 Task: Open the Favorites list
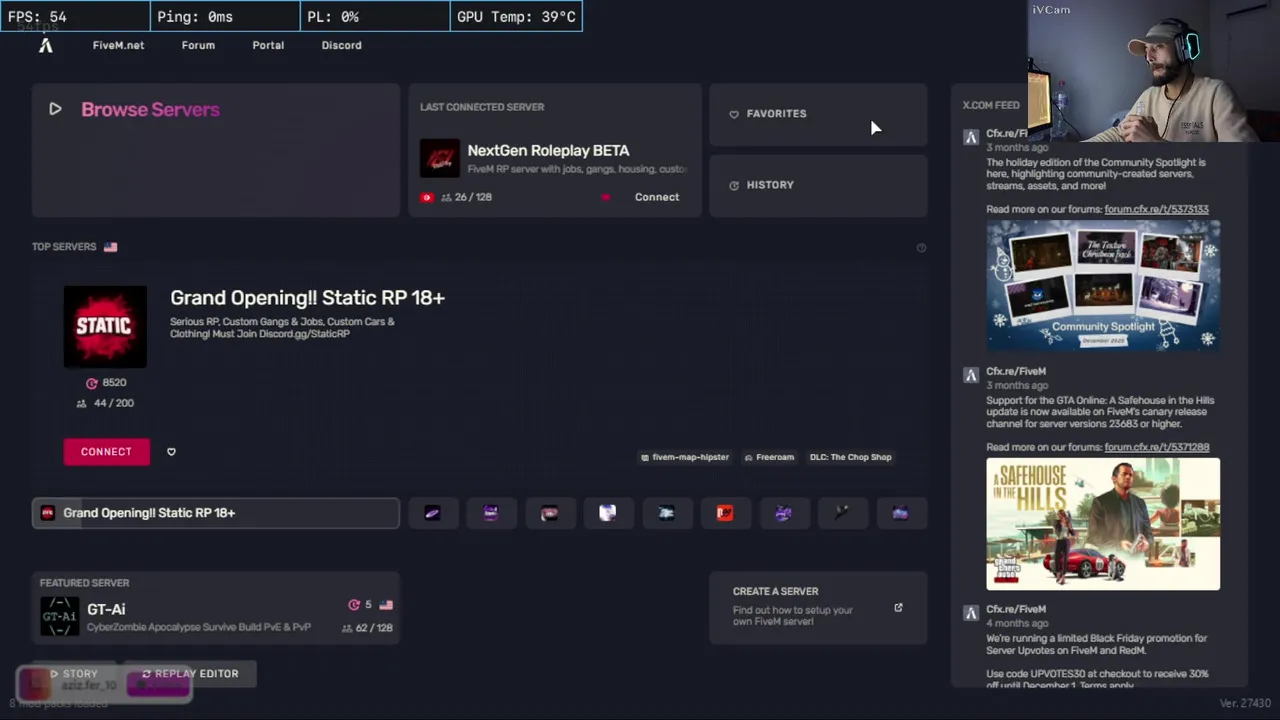[818, 114]
